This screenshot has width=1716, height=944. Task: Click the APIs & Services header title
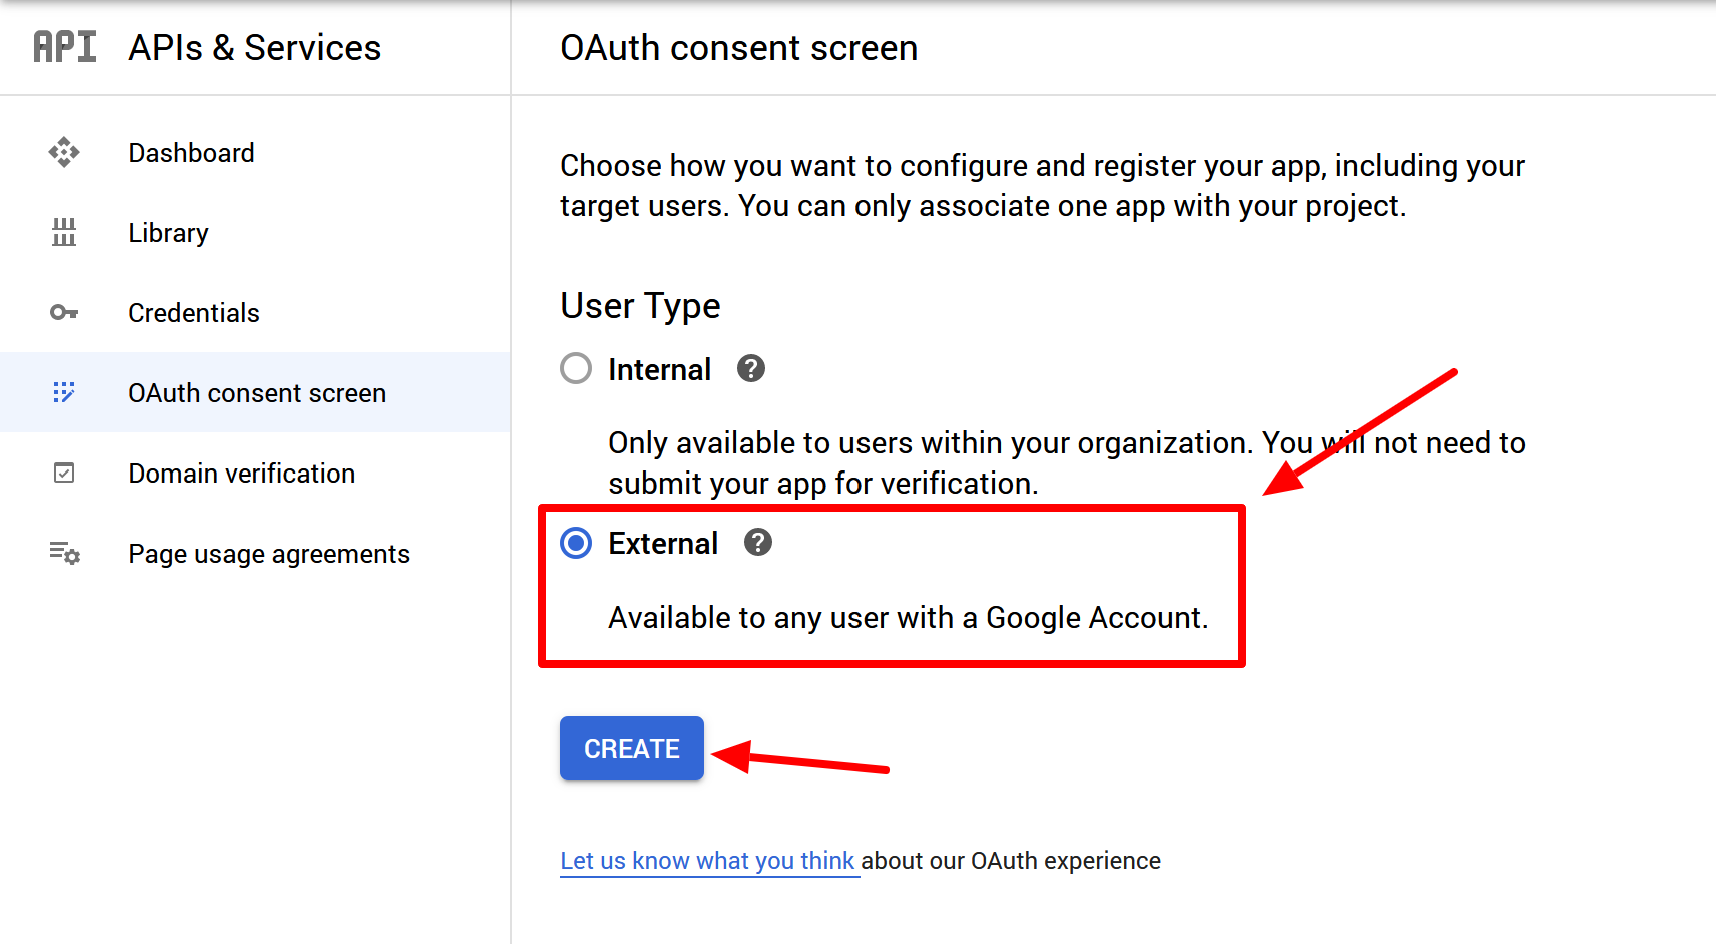tap(254, 48)
